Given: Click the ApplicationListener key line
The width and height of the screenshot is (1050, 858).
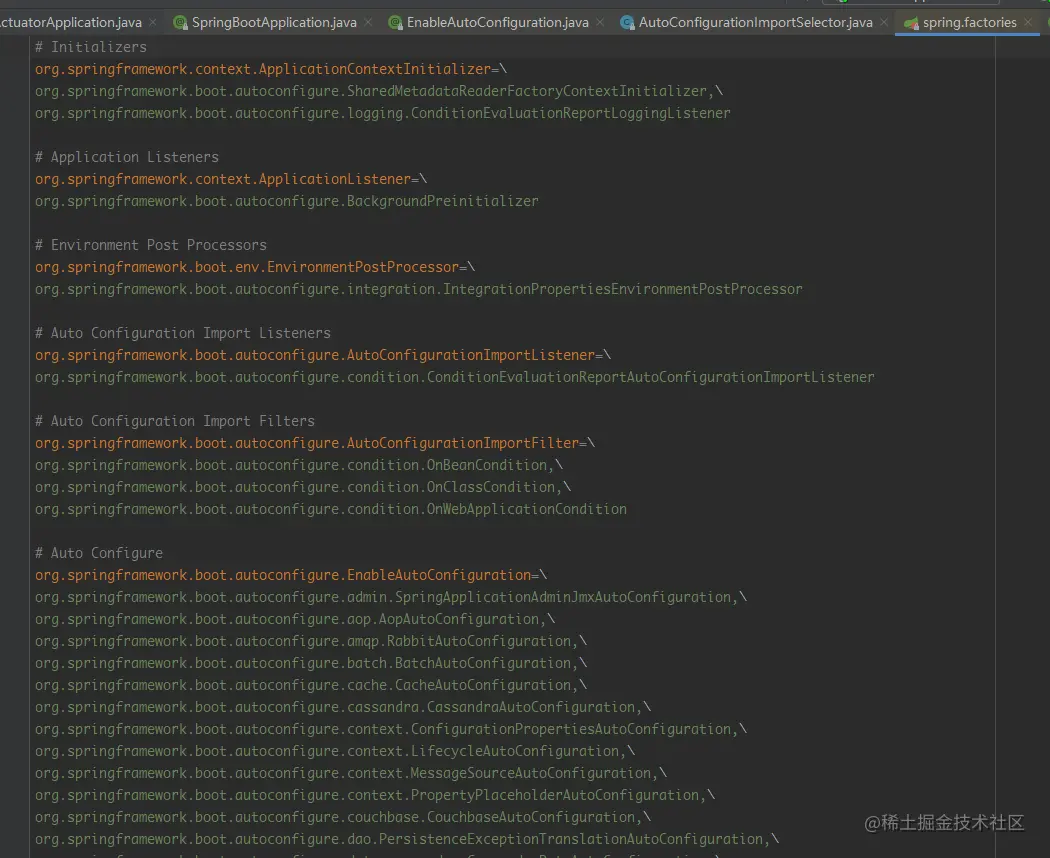Looking at the screenshot, I should (x=231, y=179).
